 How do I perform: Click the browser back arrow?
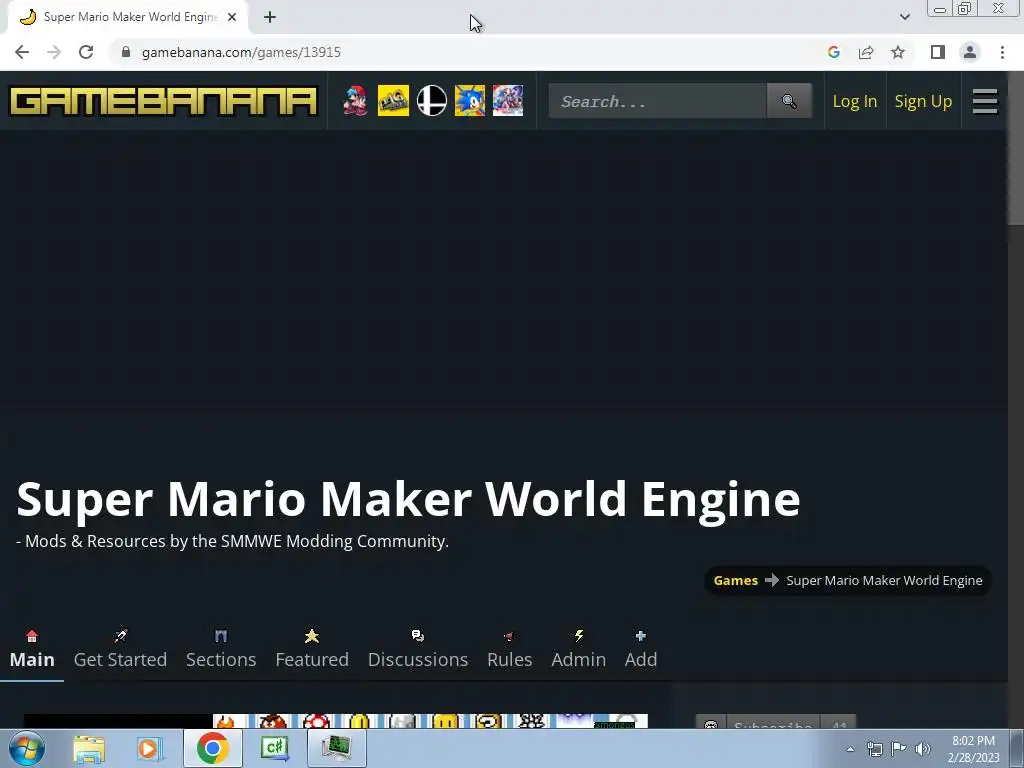(22, 52)
